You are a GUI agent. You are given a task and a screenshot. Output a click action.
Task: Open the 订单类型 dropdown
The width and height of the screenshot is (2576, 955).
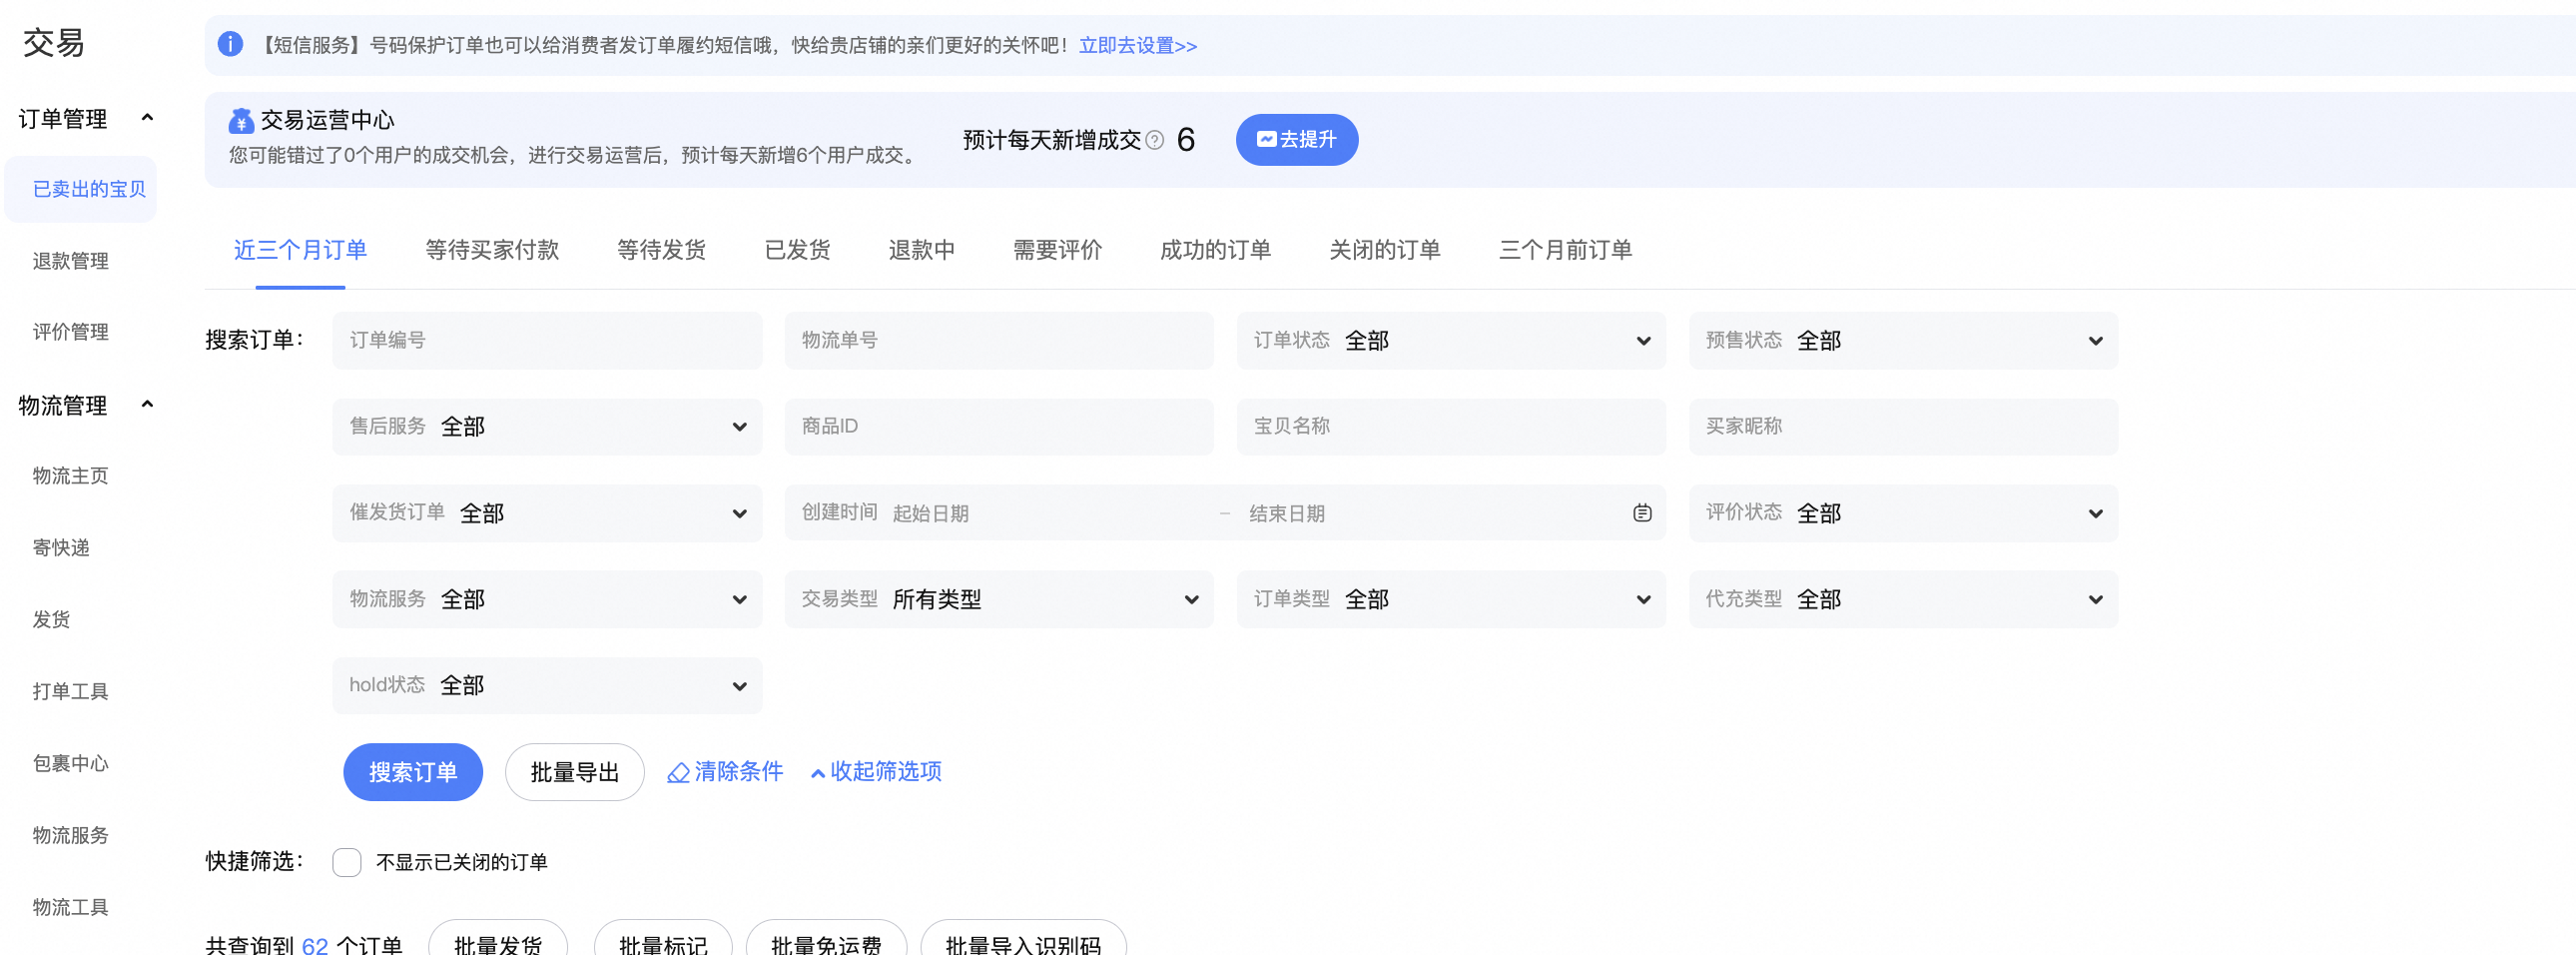(1451, 599)
